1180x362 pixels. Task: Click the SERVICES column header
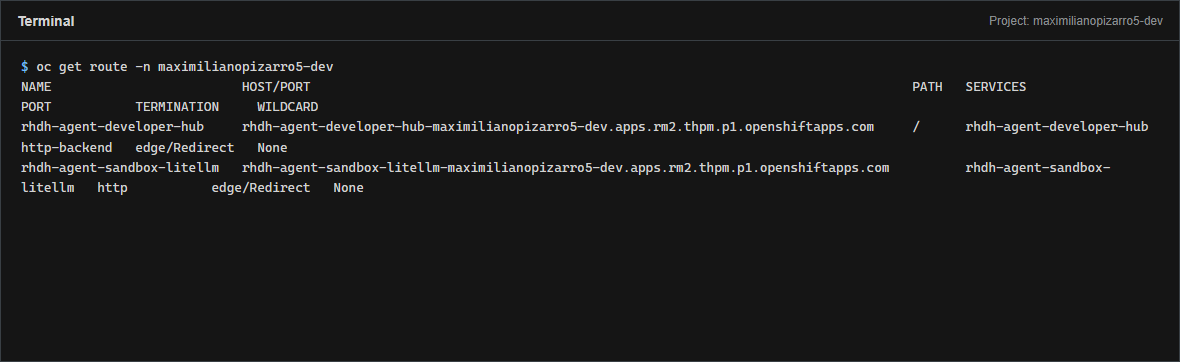pyautogui.click(x=996, y=87)
